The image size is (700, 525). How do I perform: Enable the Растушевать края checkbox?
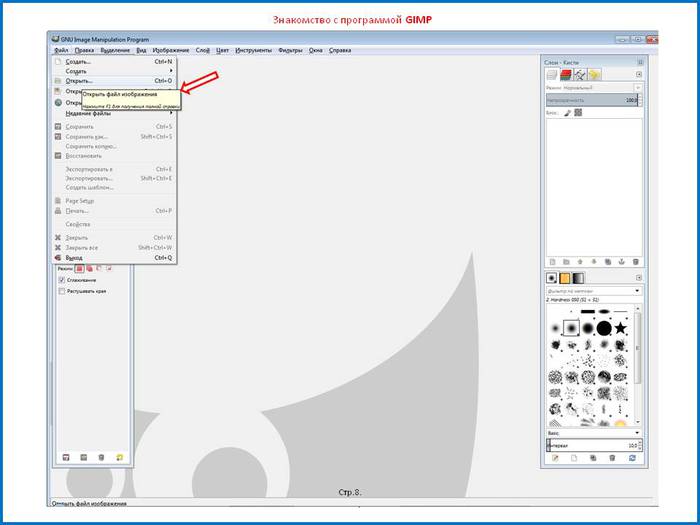pyautogui.click(x=62, y=291)
